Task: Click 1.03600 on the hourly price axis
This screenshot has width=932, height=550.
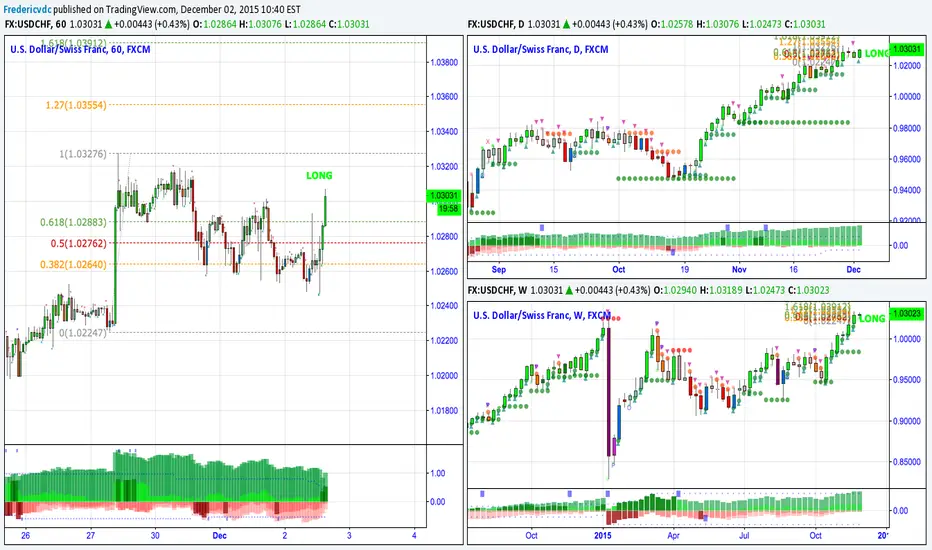Action: pyautogui.click(x=444, y=96)
